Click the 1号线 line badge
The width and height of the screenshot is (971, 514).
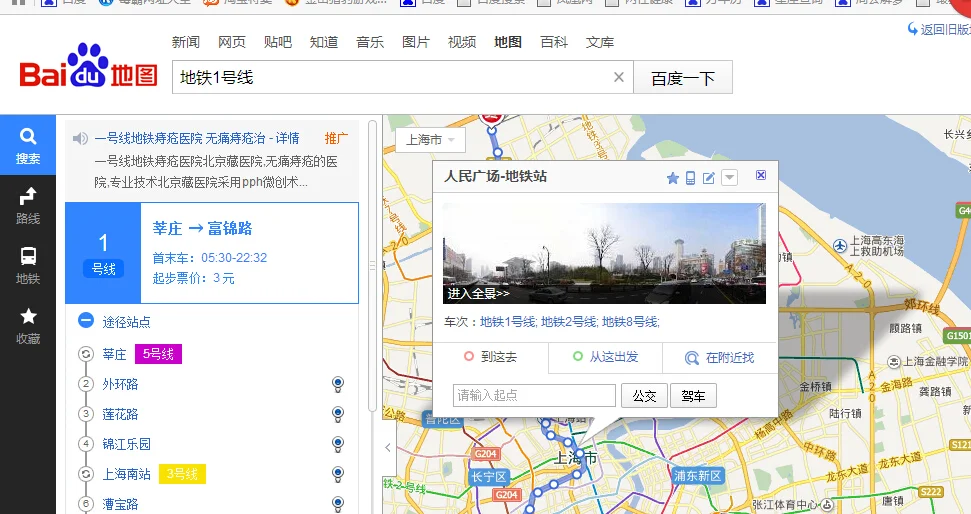tap(103, 253)
